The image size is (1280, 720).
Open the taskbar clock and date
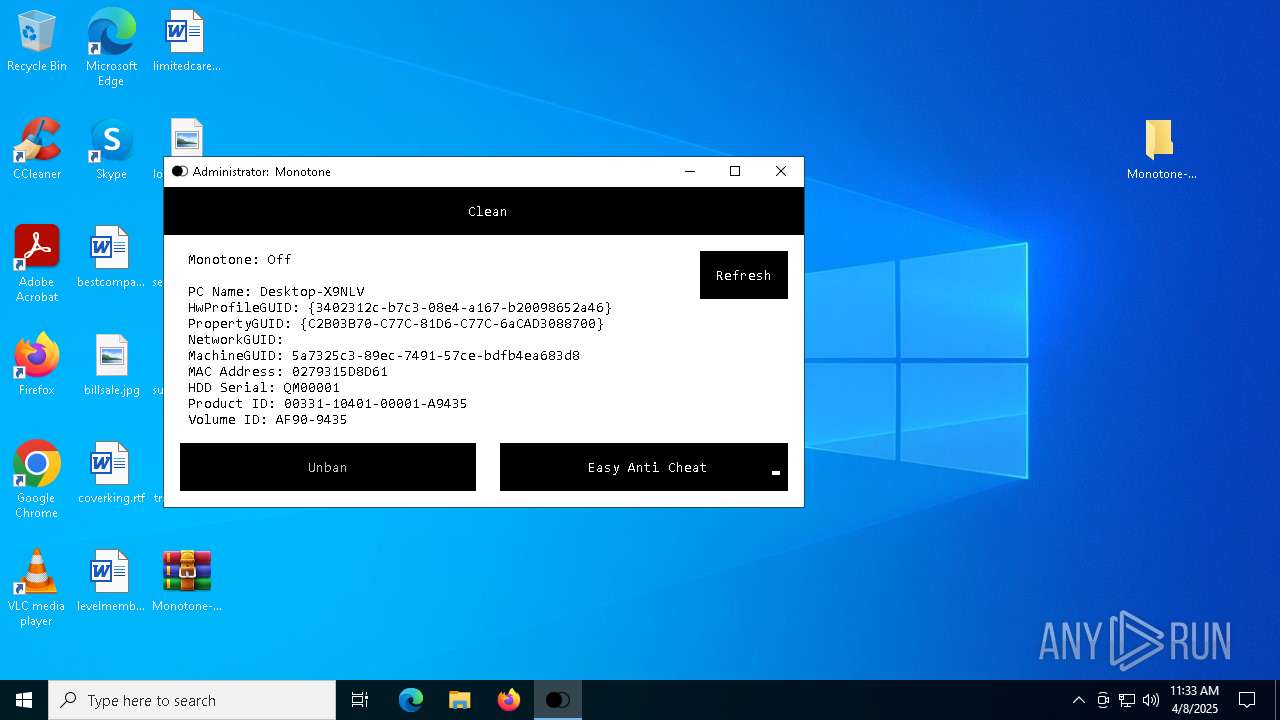(1194, 700)
